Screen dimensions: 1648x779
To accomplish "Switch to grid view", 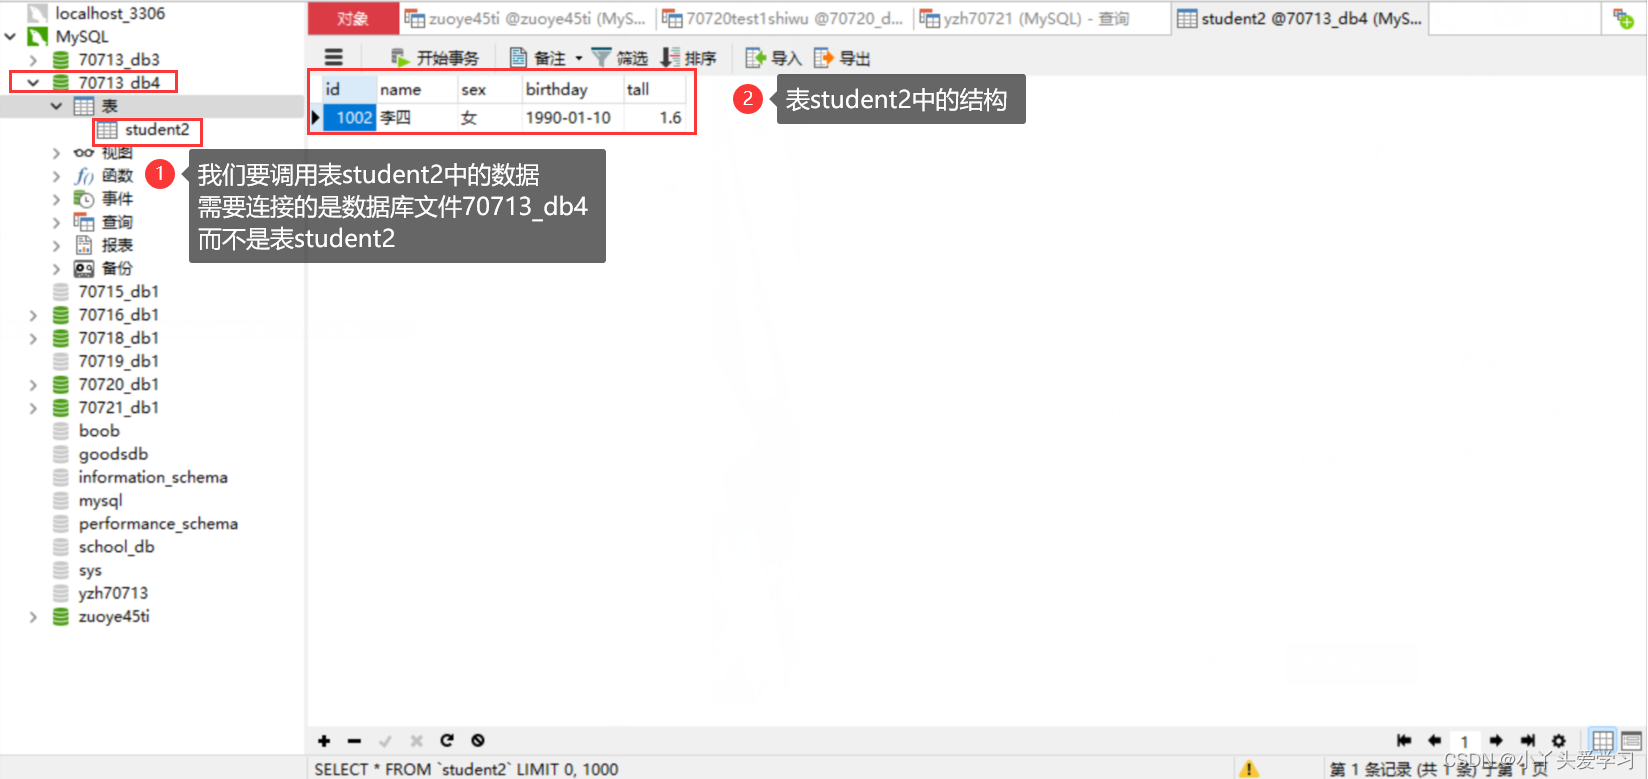I will pos(1602,741).
